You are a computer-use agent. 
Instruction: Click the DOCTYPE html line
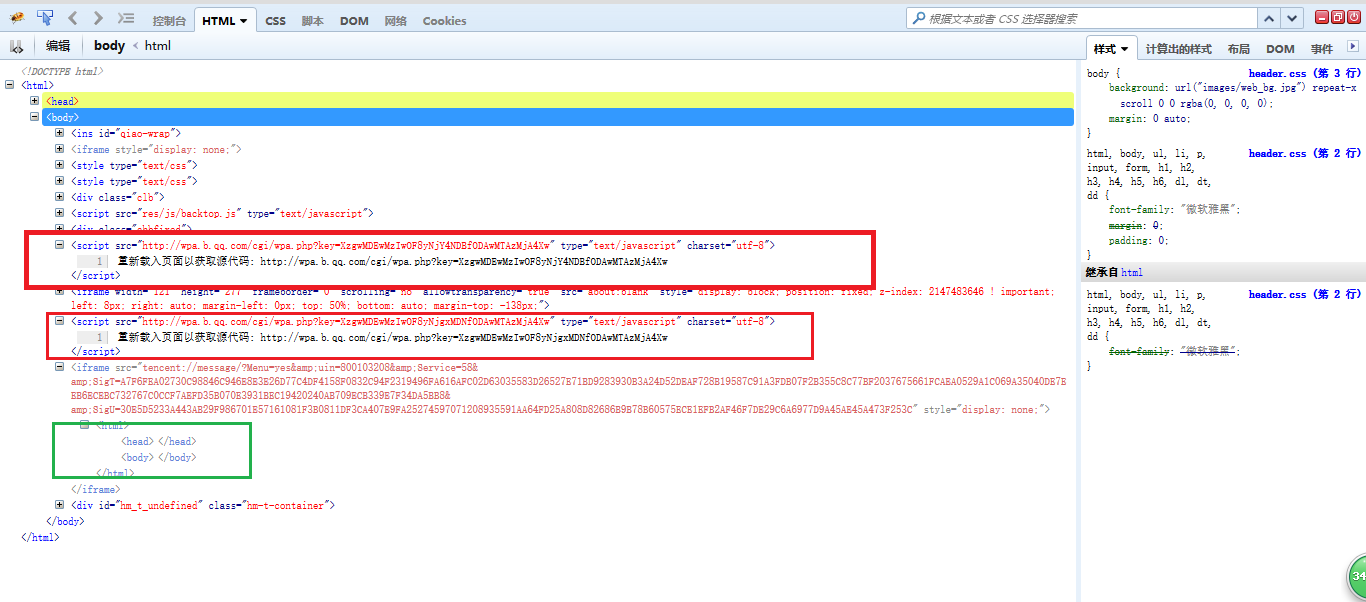coord(62,71)
